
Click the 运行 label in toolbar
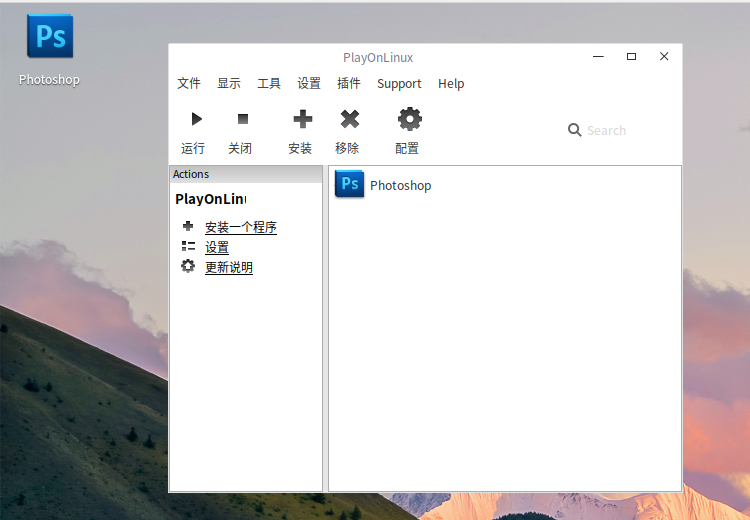click(x=193, y=148)
